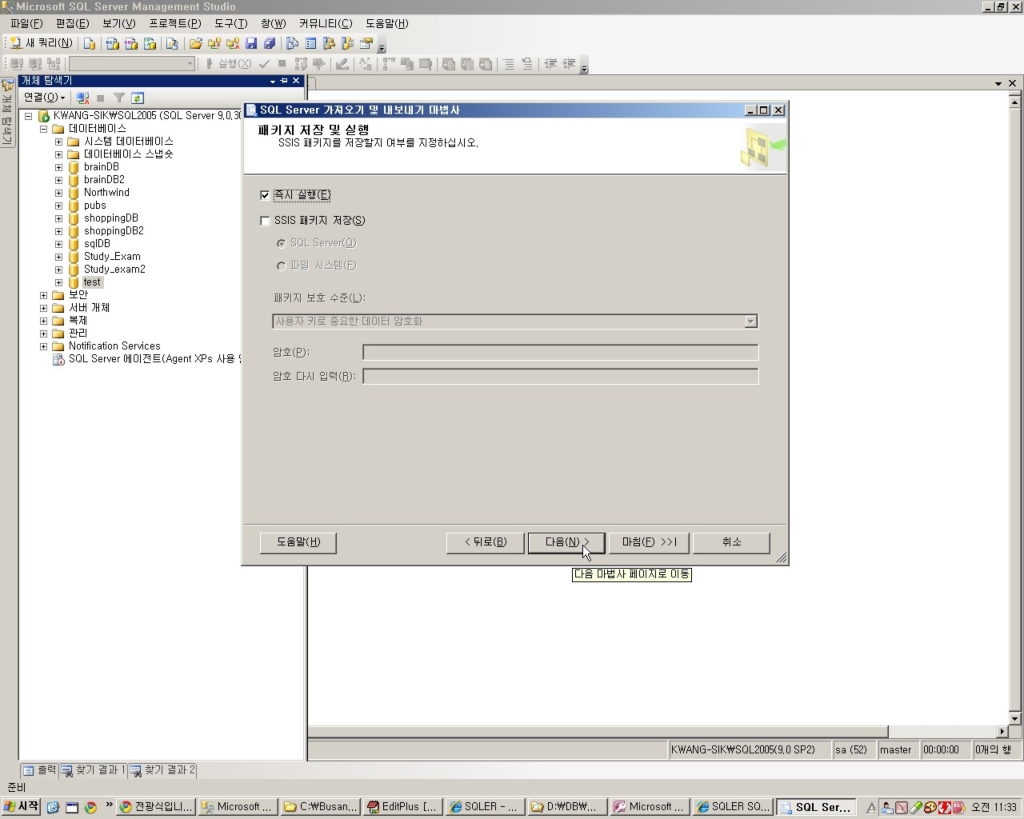Toggle the 즉시 실행 (run immediately) checkbox
Image resolution: width=1024 pixels, height=819 pixels.
click(264, 195)
